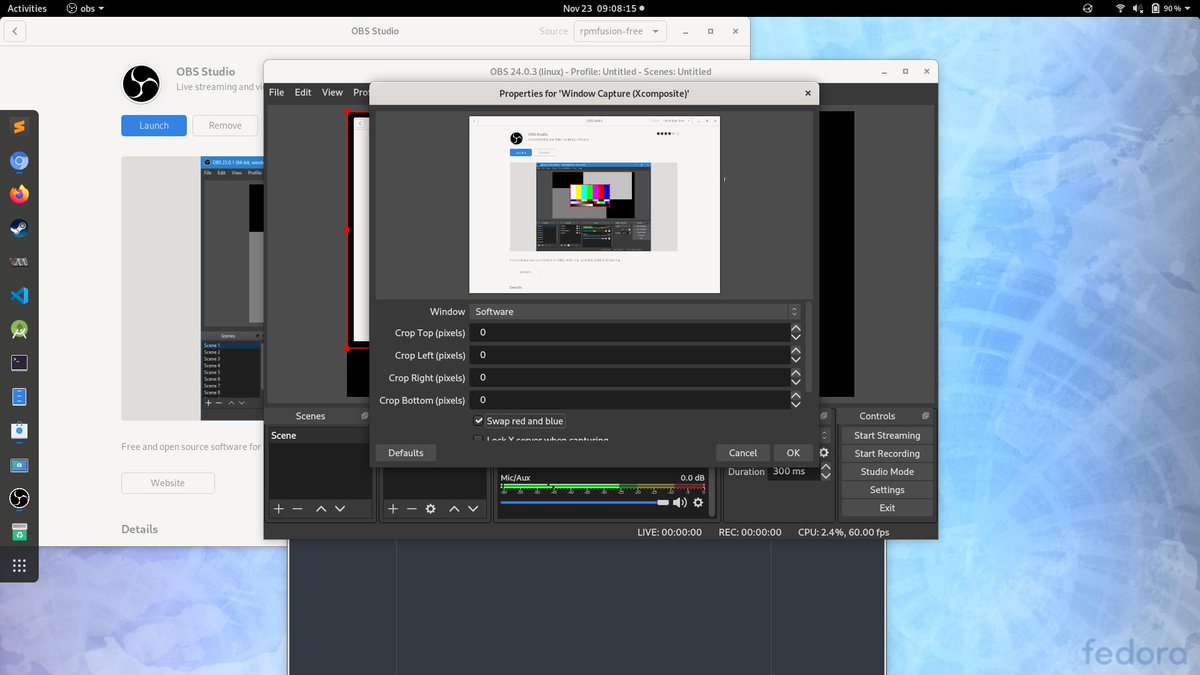Click the clock in the top bar
The image size is (1200, 675).
(x=600, y=8)
